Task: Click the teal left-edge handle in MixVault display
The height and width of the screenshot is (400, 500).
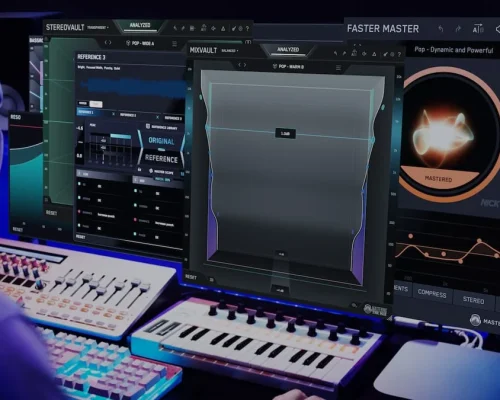Action: (x=201, y=97)
